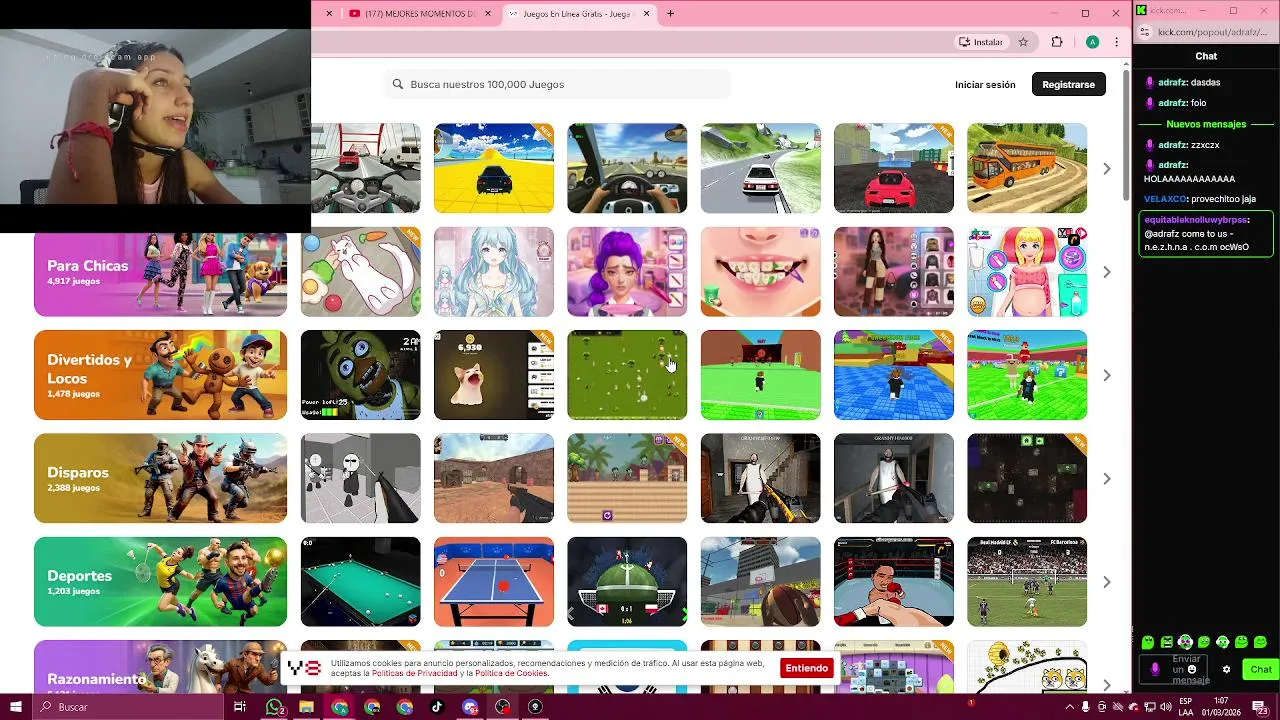Close the Juegos En Linea Gratis tab
The image size is (1280, 720).
(x=646, y=14)
